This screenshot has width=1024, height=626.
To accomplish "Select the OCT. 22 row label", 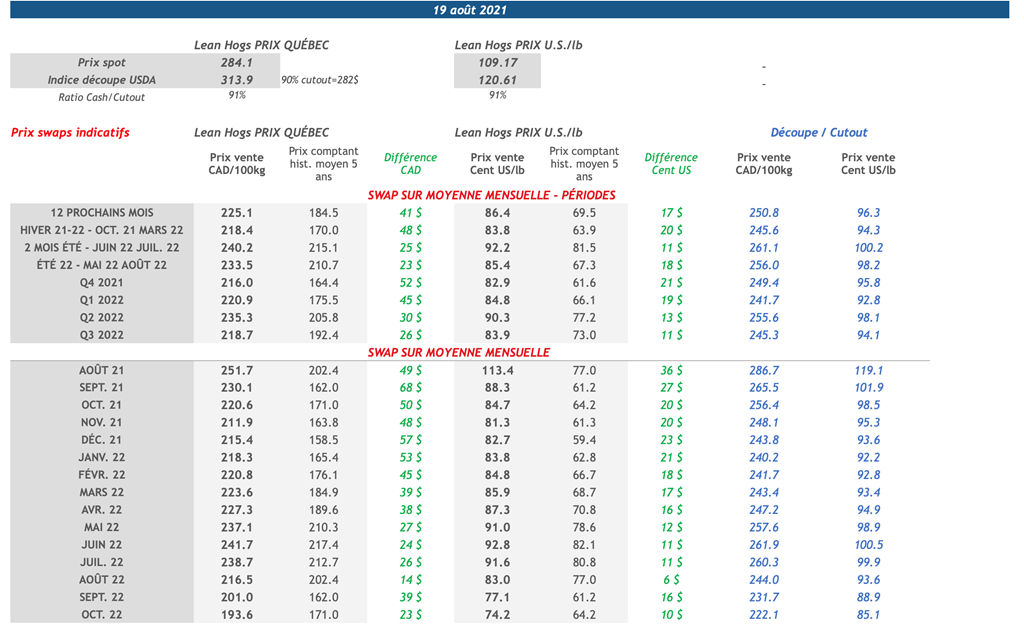I will 102,614.
